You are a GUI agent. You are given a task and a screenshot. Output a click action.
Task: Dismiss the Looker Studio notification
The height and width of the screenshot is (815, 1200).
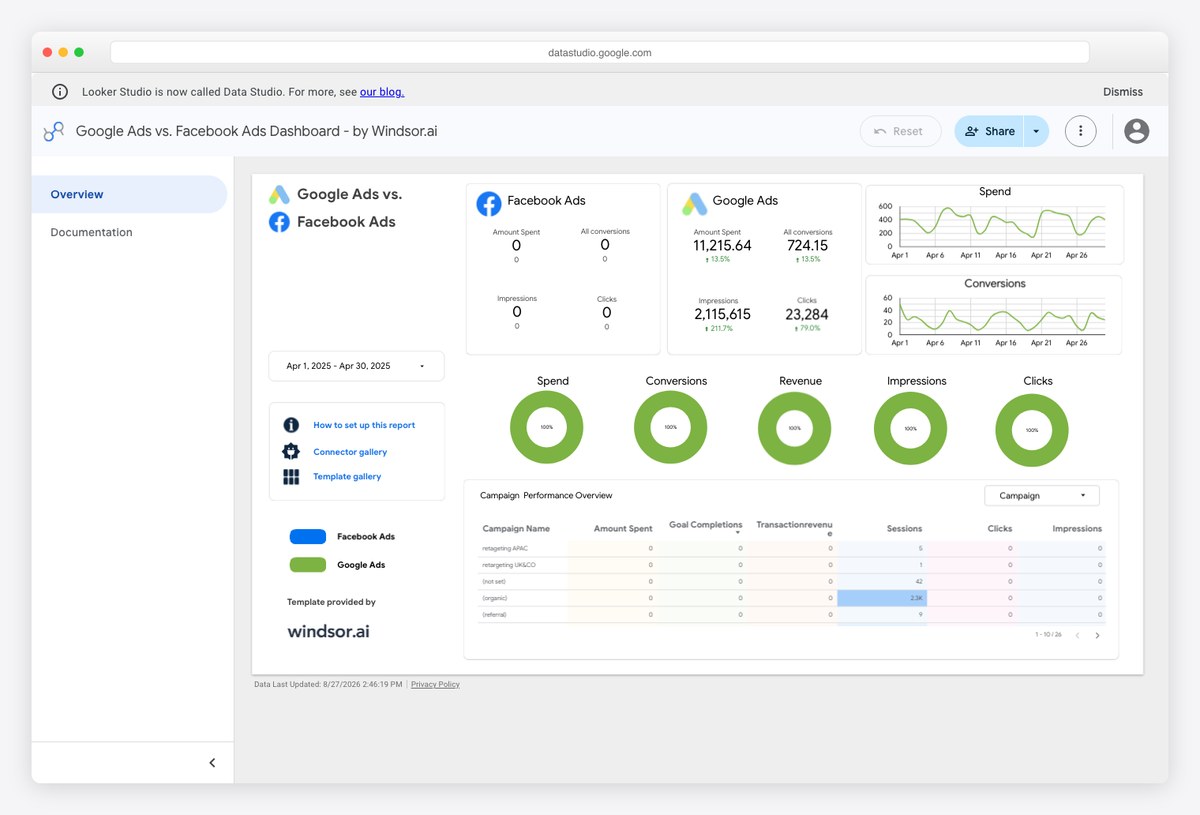(x=1123, y=92)
